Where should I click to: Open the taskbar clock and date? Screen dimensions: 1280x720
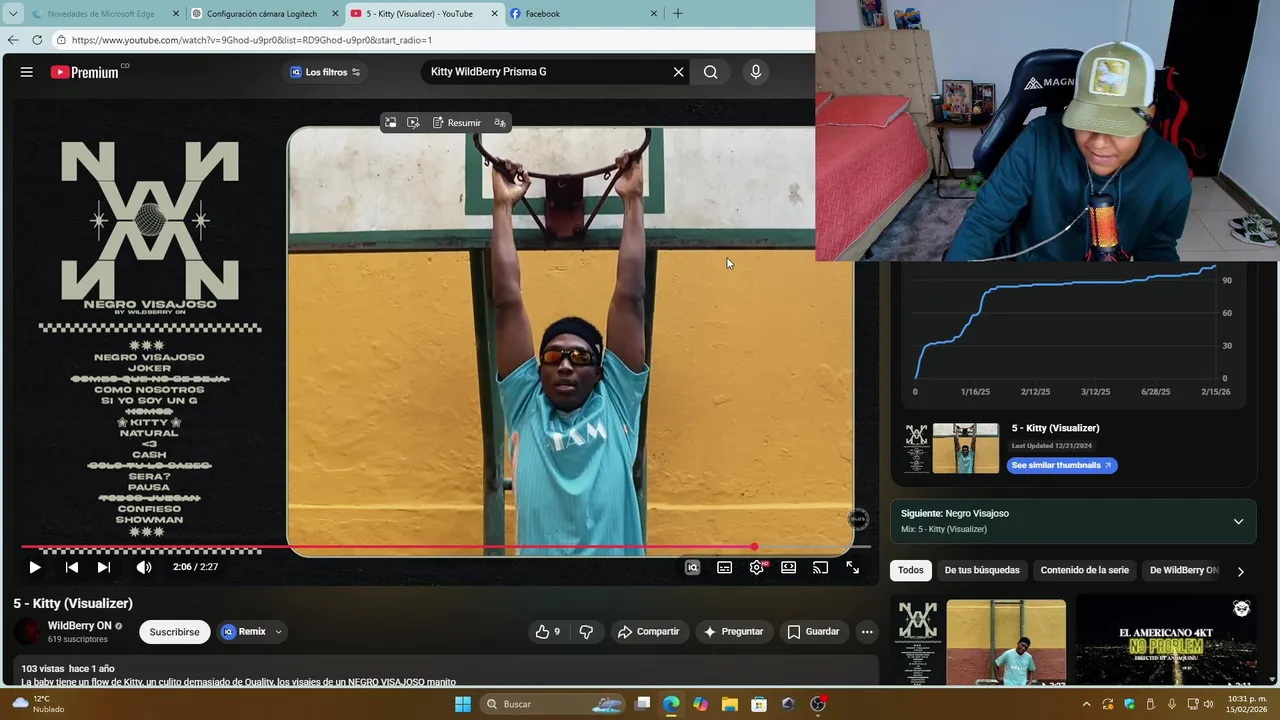(x=1244, y=704)
